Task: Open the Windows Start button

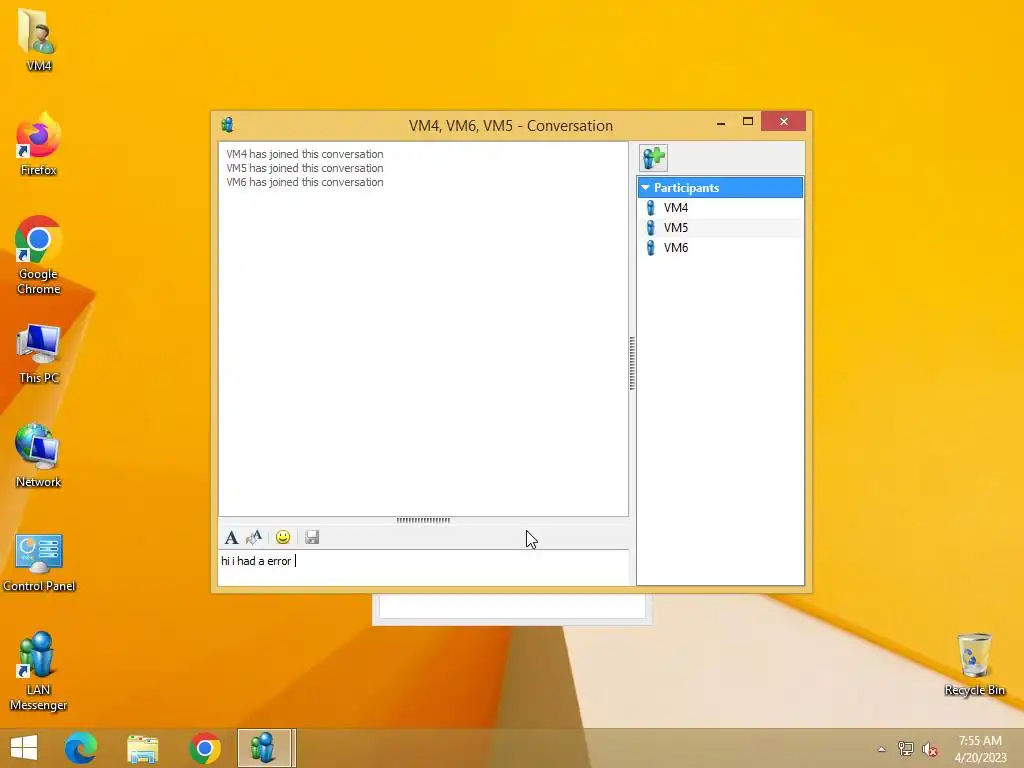Action: pyautogui.click(x=24, y=748)
